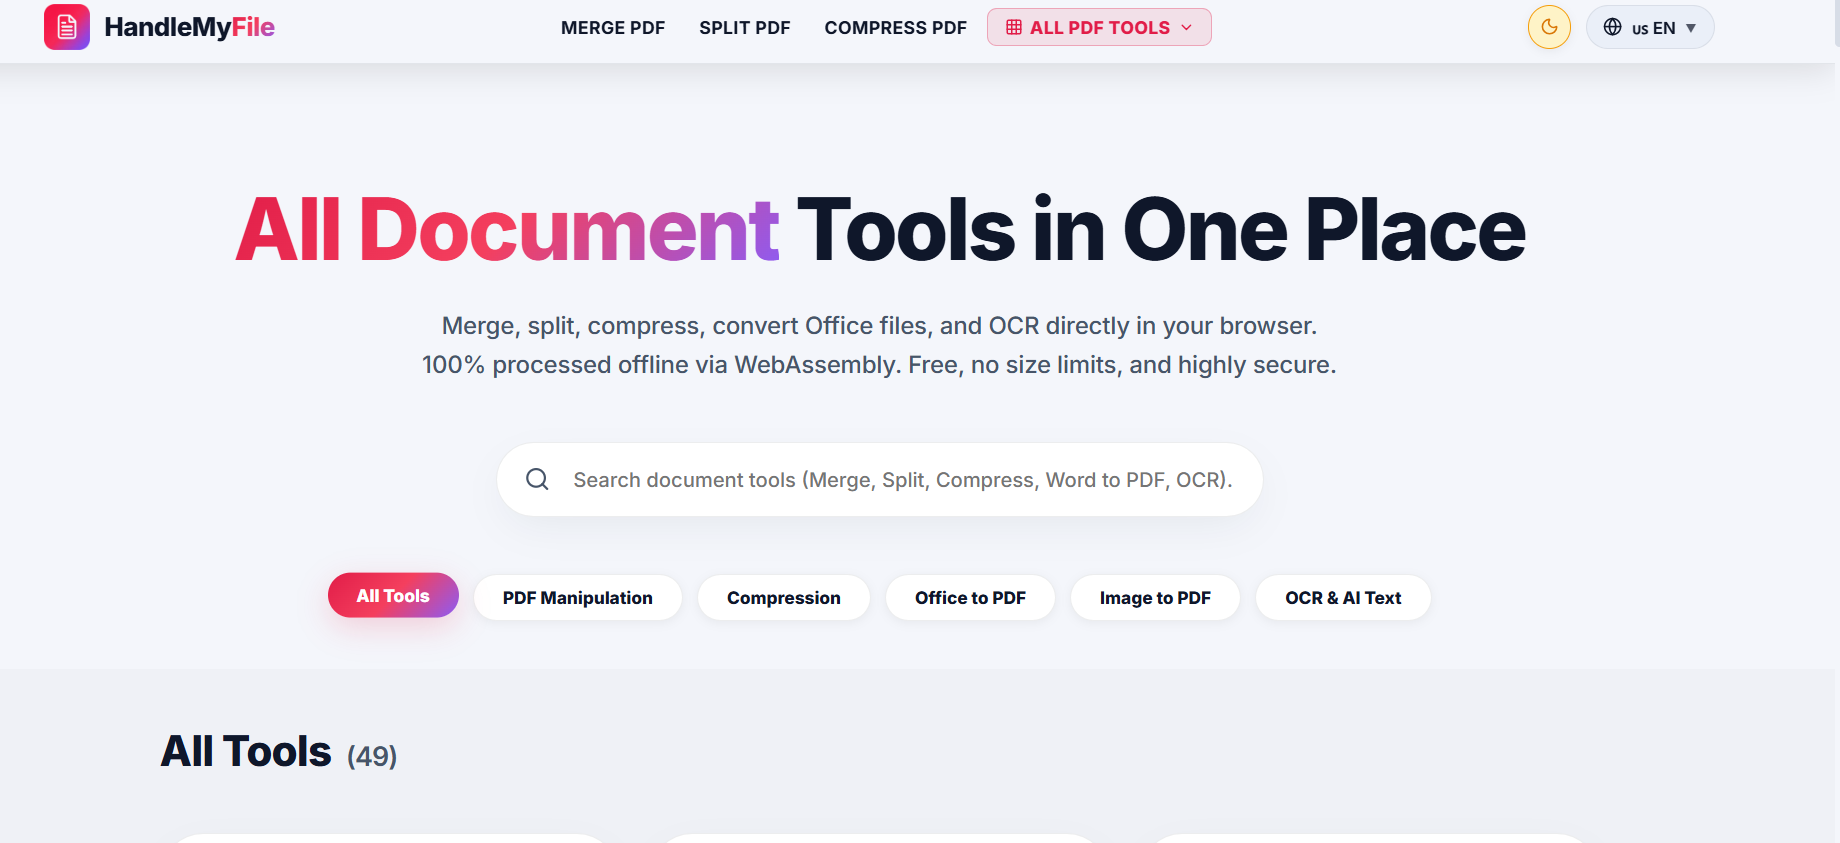Click the globe icon in language selector
The image size is (1840, 843).
[x=1613, y=27]
